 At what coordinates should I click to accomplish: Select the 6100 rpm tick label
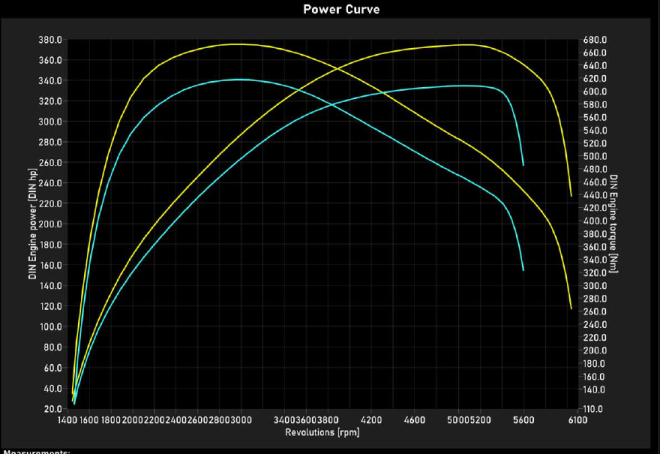(x=577, y=422)
